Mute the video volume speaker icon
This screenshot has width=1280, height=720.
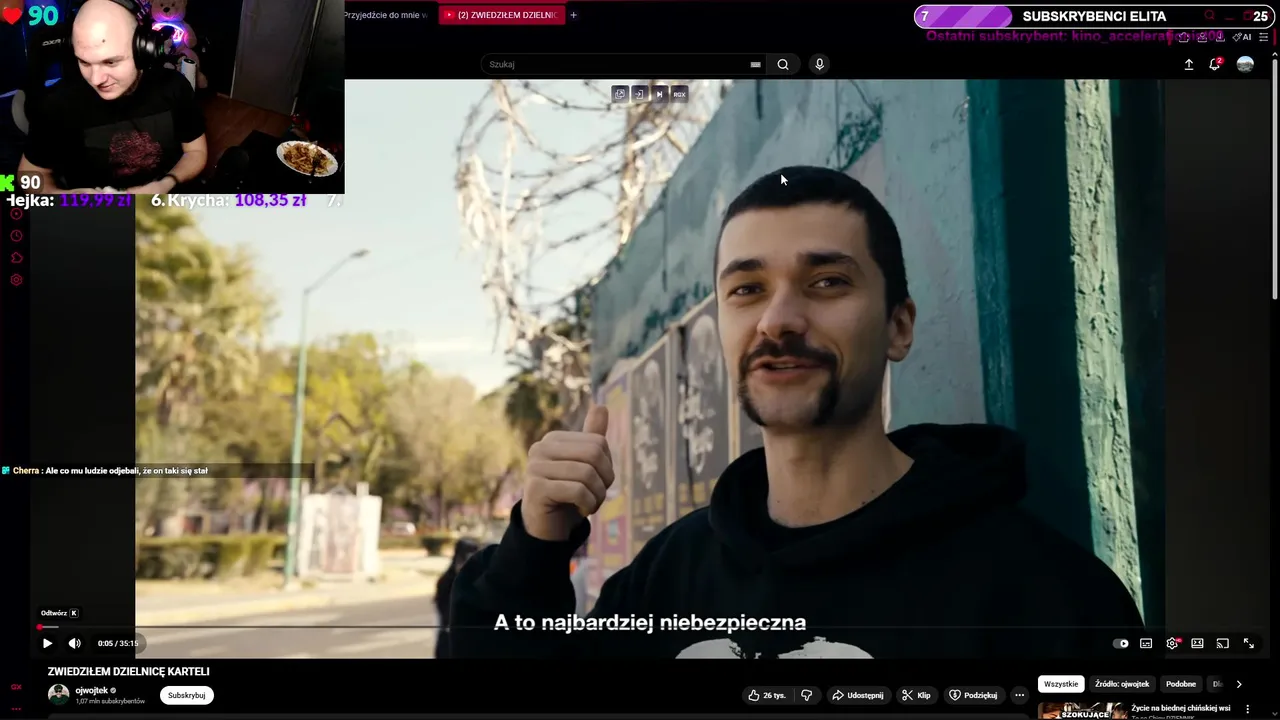74,643
